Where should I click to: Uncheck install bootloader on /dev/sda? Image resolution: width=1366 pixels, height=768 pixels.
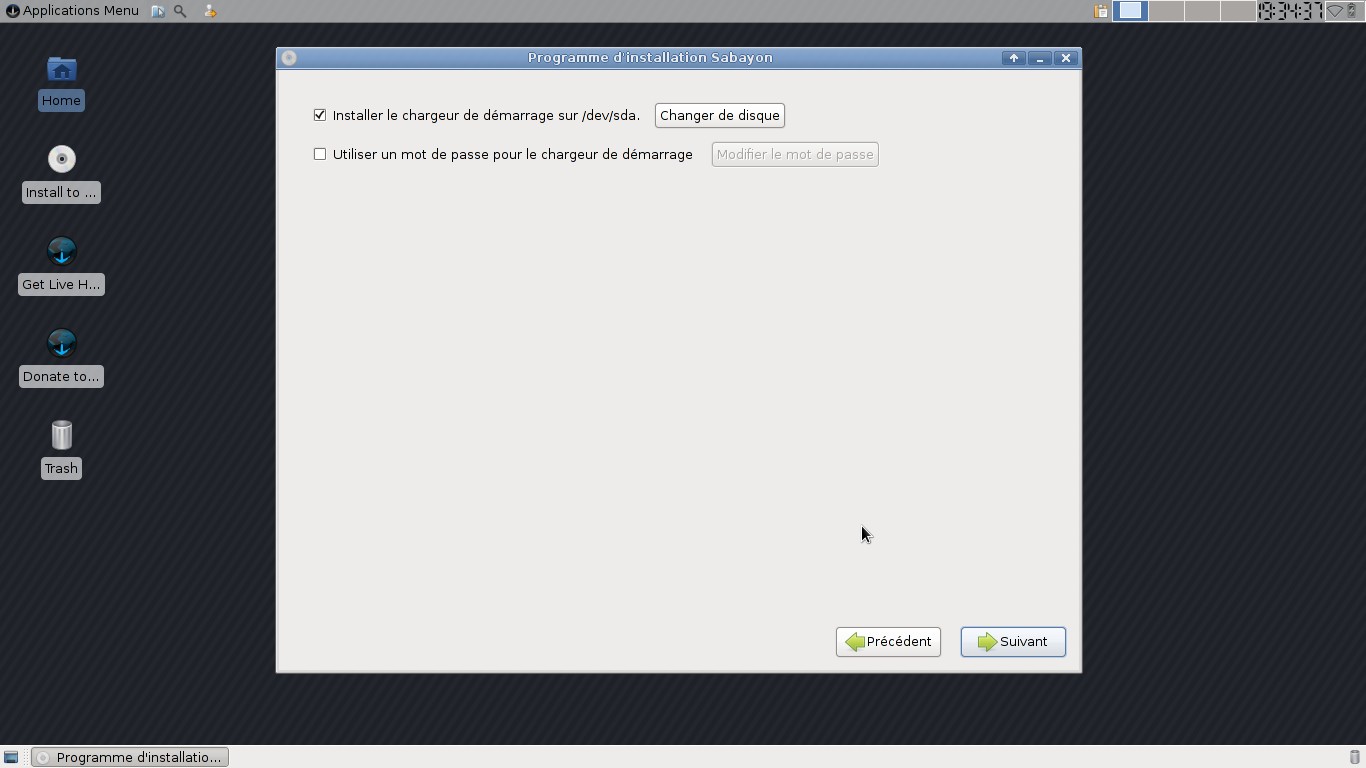click(320, 115)
